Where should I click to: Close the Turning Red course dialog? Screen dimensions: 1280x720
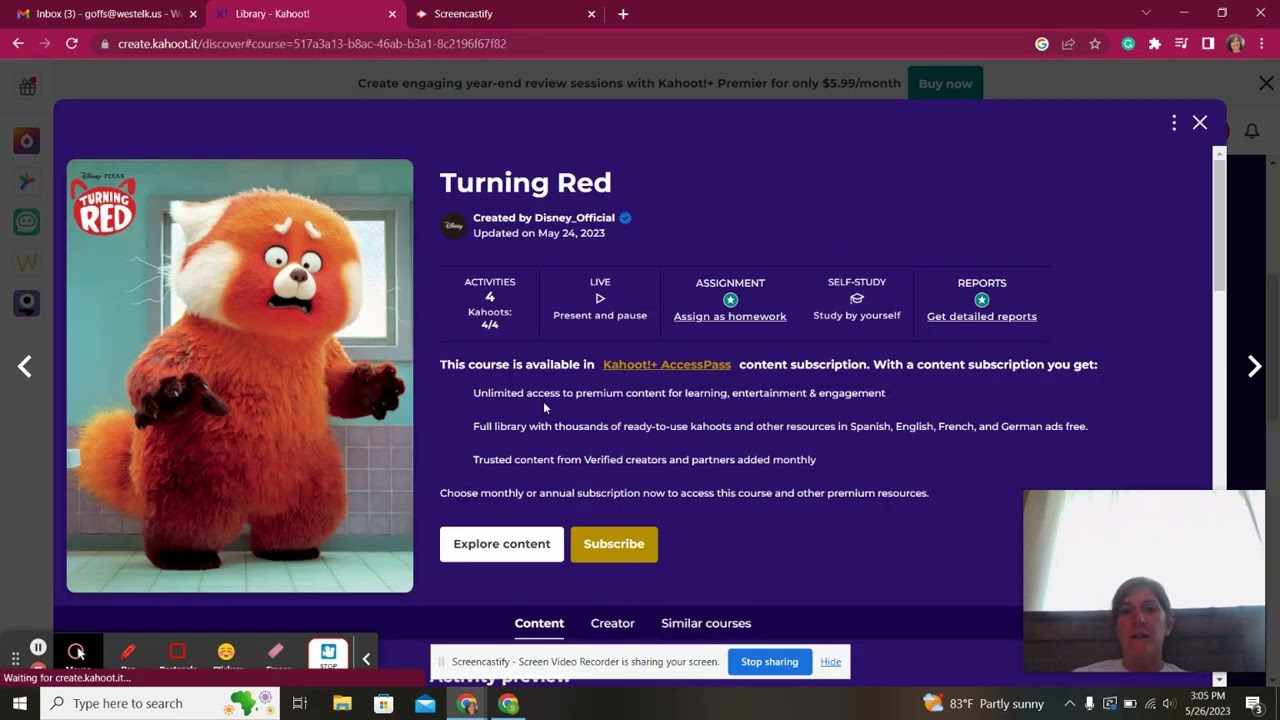pos(1200,122)
